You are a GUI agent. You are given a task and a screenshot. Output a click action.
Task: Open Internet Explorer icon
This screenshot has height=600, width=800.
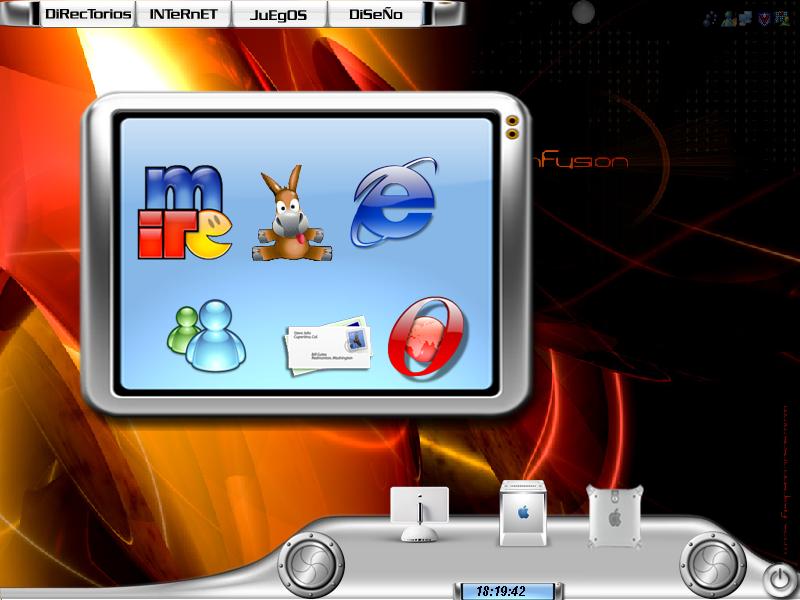click(394, 202)
